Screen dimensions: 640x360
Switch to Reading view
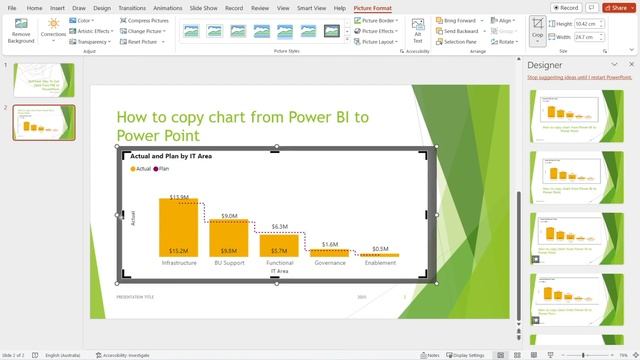click(x=533, y=355)
